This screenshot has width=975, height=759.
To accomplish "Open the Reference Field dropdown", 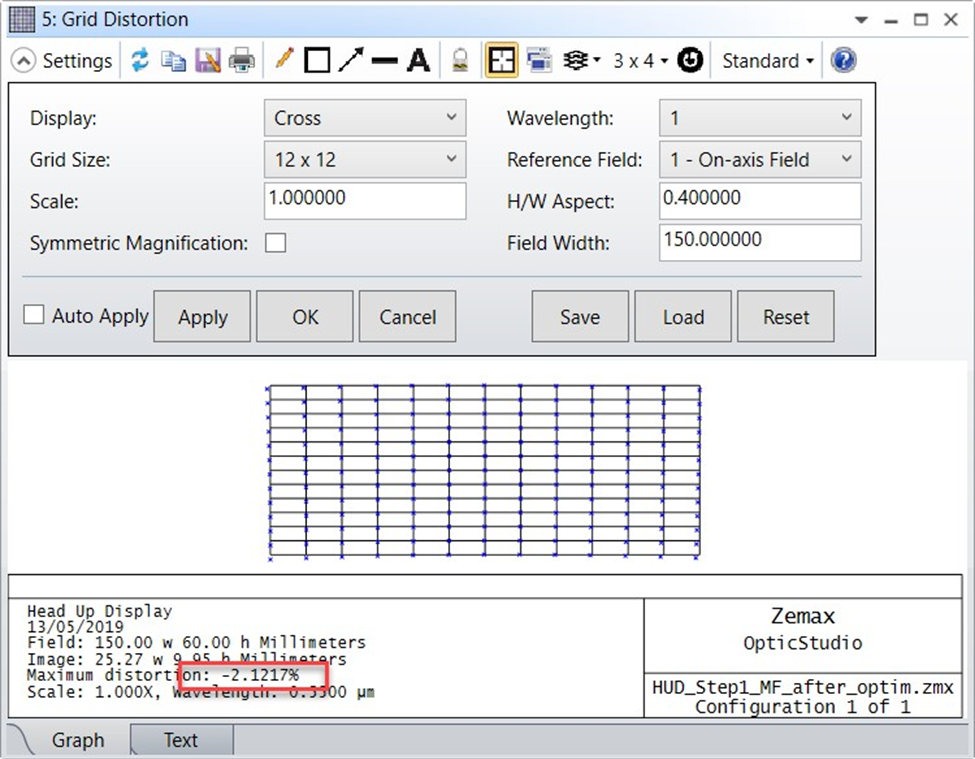I will pyautogui.click(x=759, y=159).
